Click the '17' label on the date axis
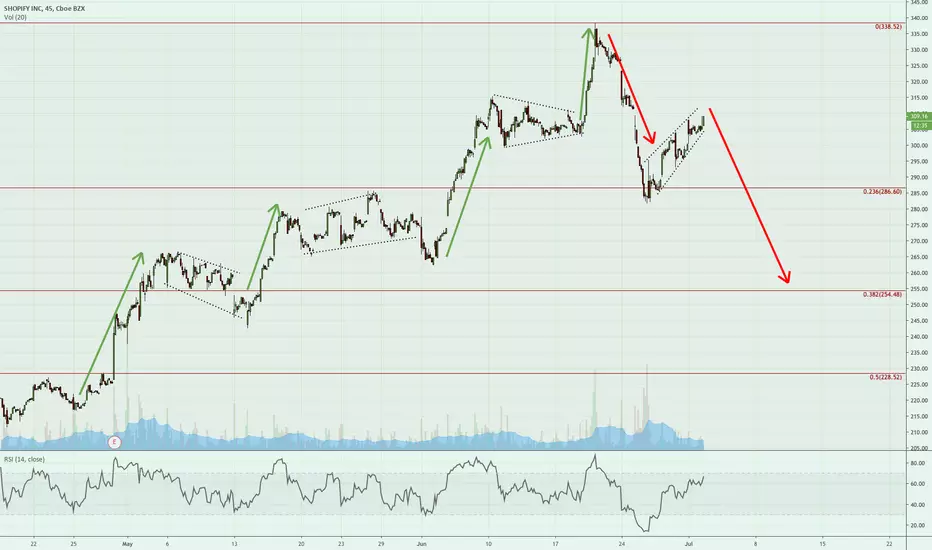The width and height of the screenshot is (932, 550). point(555,543)
